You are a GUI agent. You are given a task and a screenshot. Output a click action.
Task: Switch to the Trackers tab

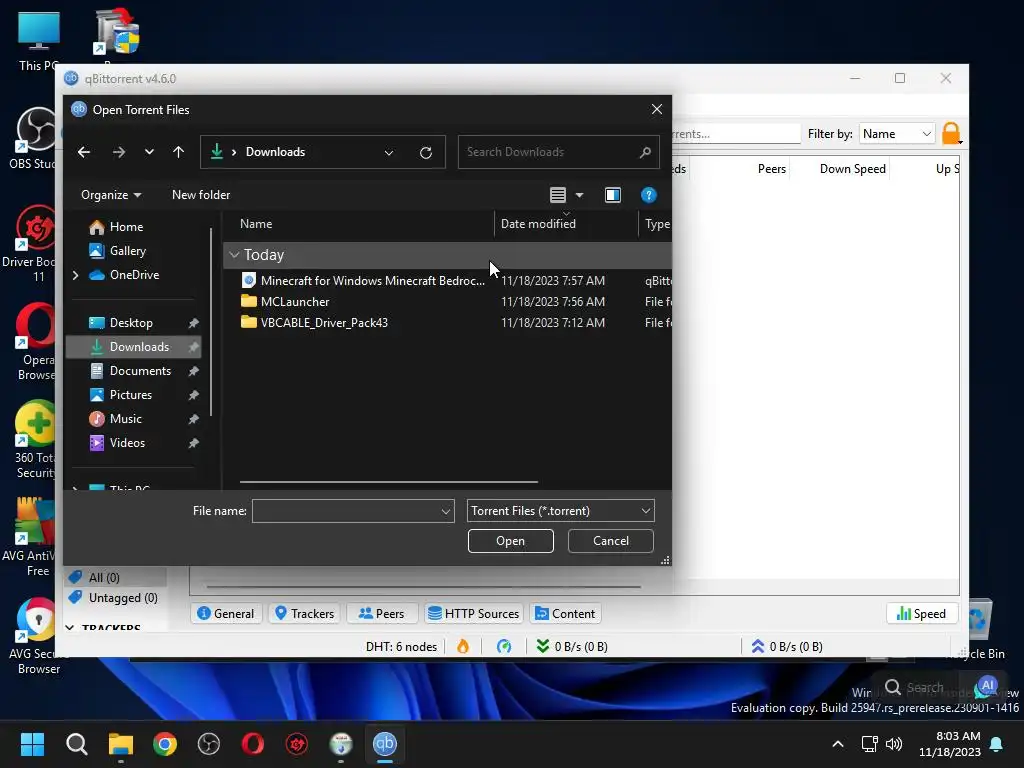[304, 614]
